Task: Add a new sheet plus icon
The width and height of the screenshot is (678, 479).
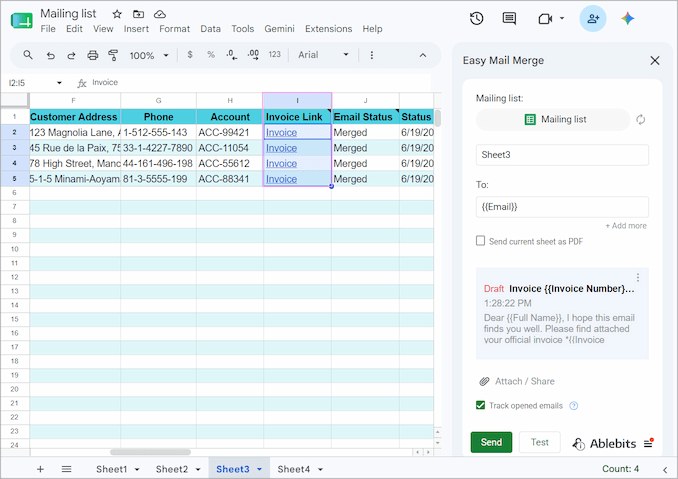Action: point(40,469)
